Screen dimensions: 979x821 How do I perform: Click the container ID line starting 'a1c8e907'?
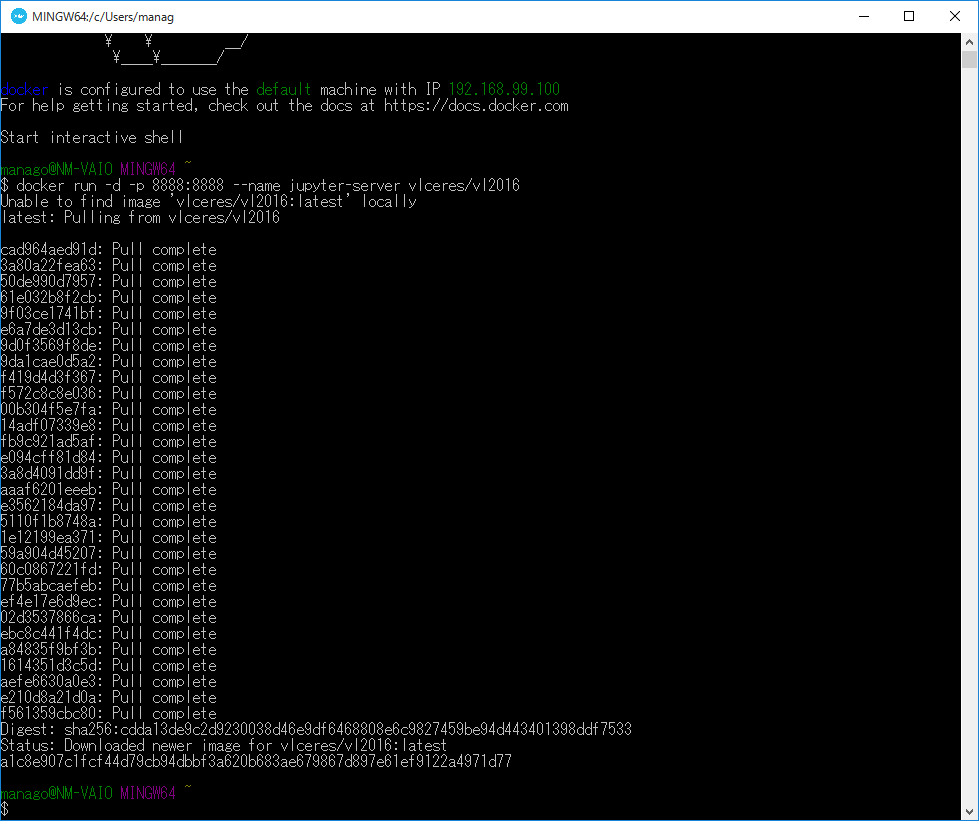256,762
